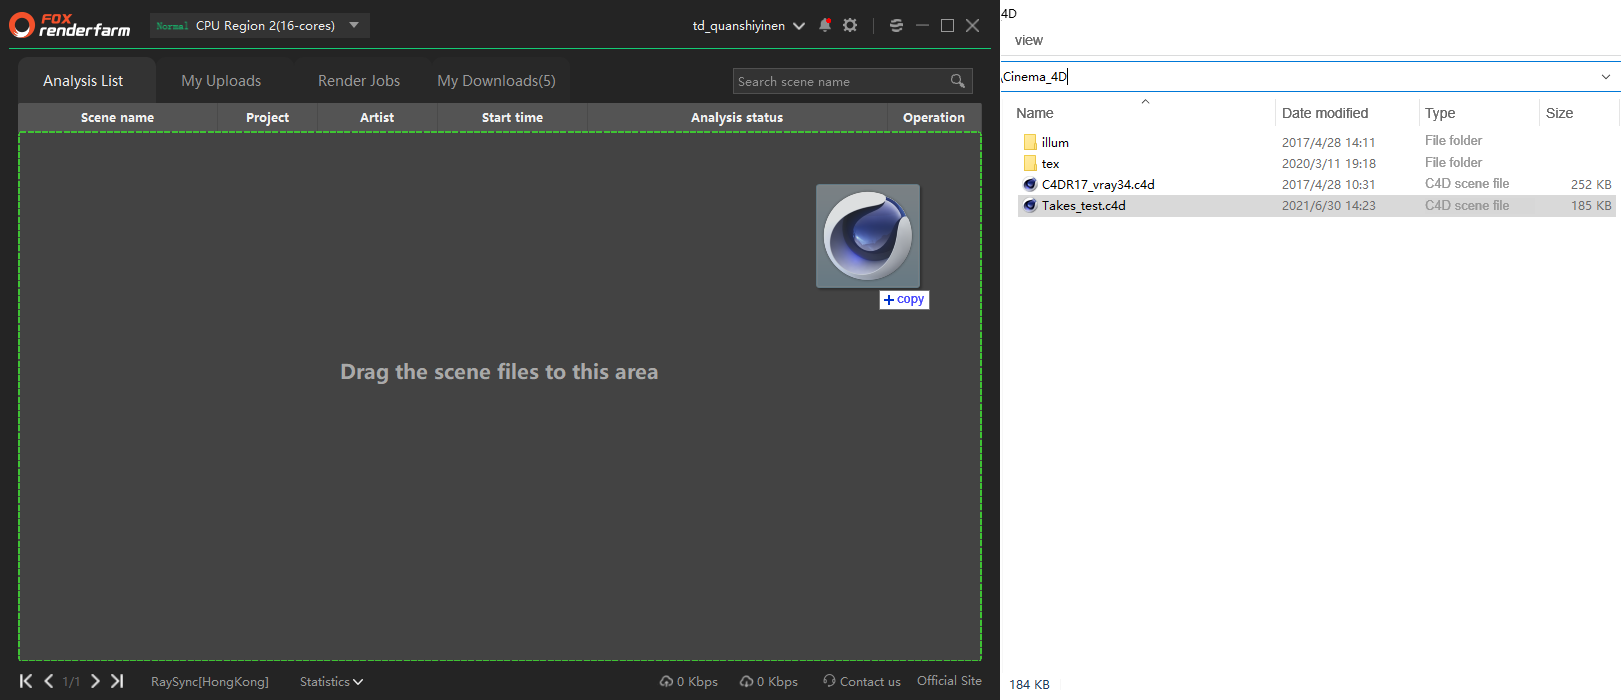Go to first page arrow
1621x700 pixels.
[x=26, y=681]
